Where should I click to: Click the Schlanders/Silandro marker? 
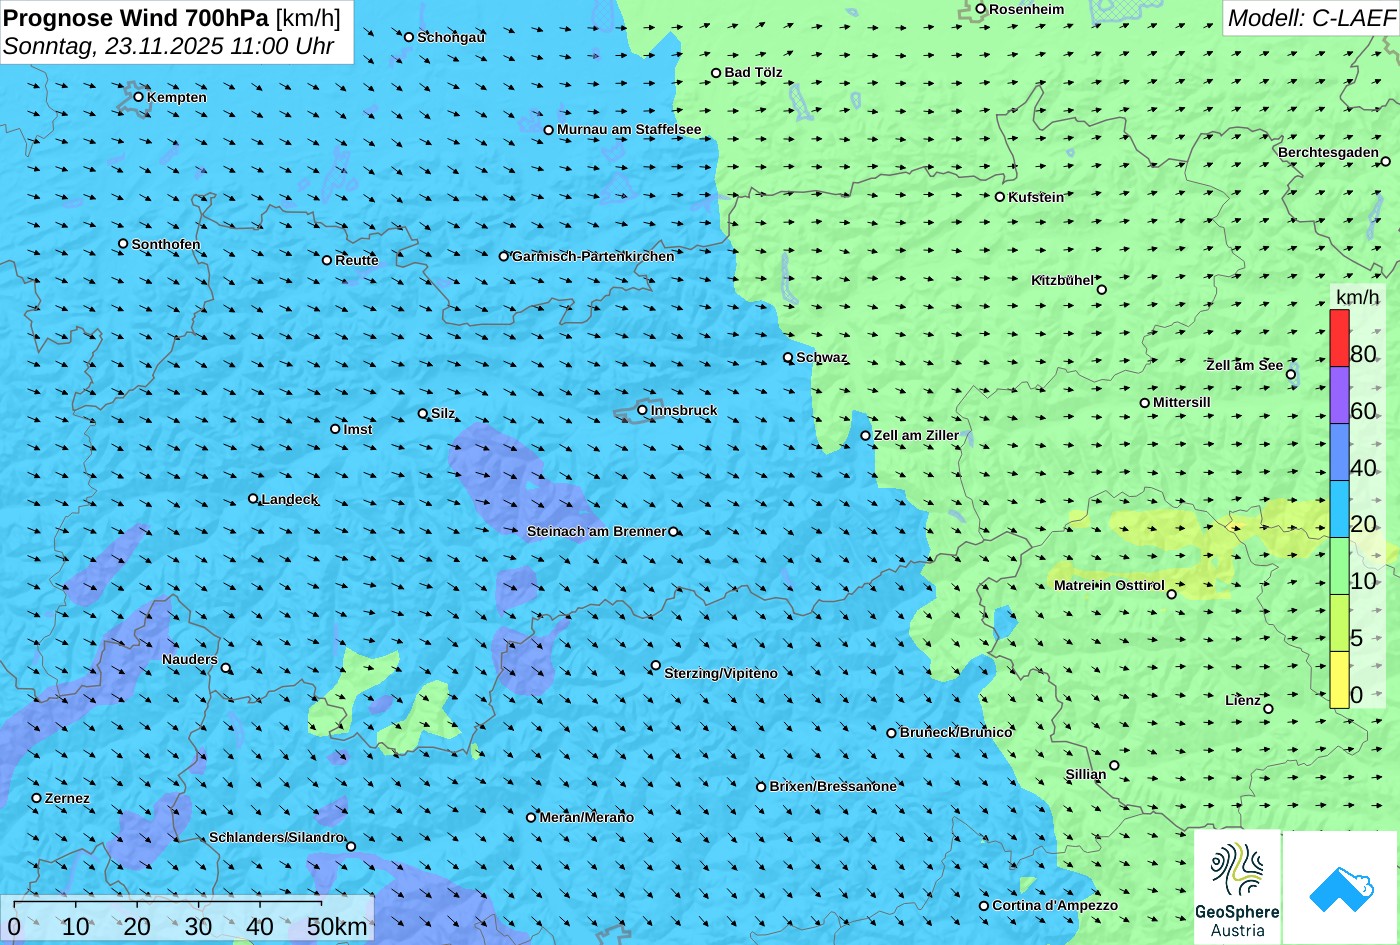click(x=351, y=846)
